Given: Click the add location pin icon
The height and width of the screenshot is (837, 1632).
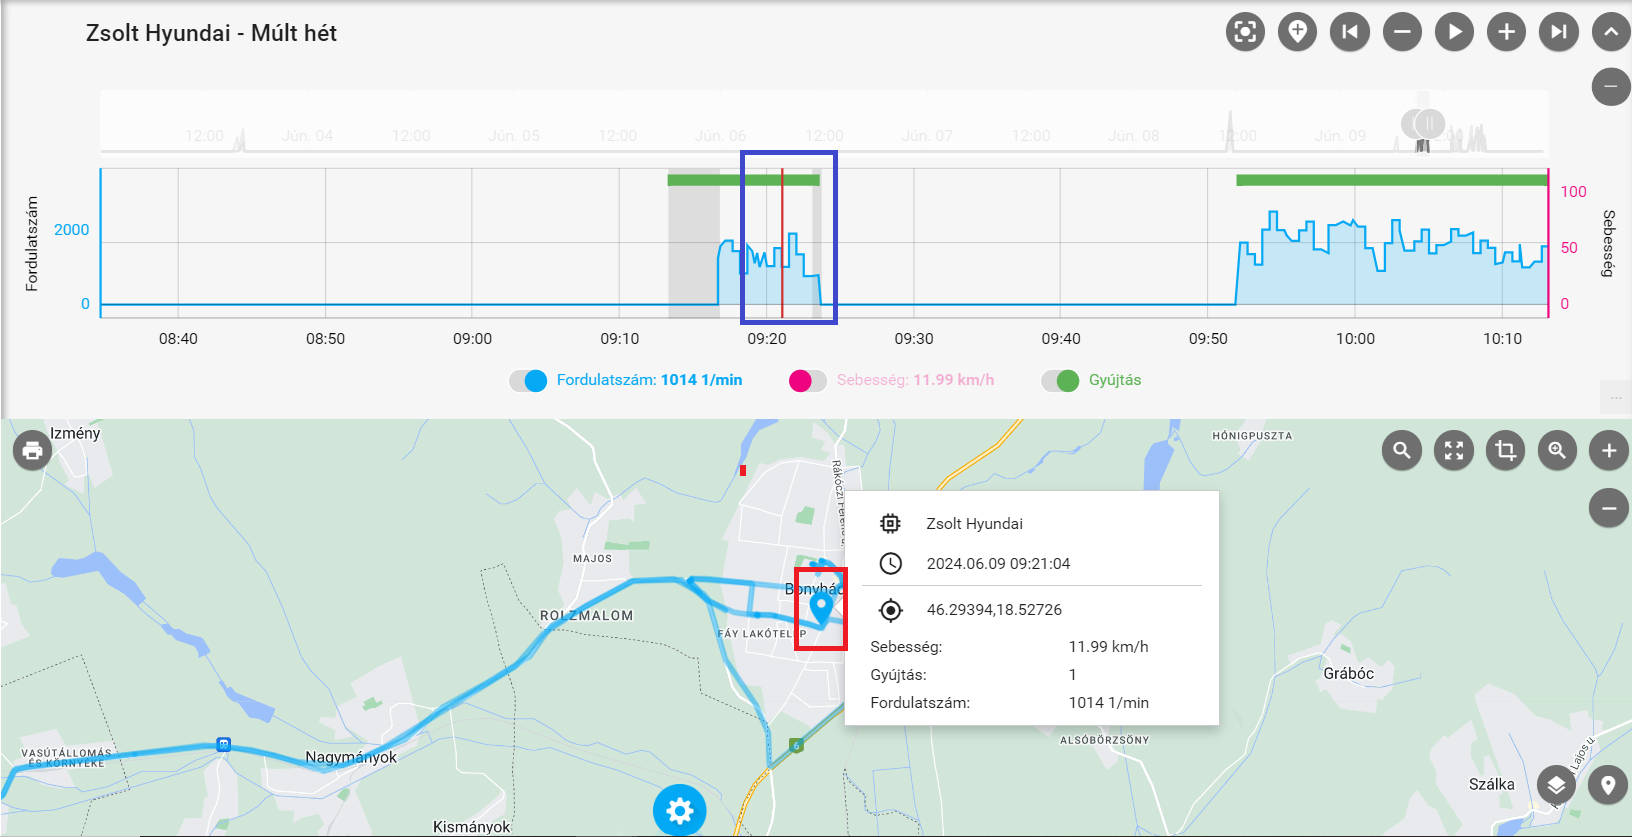Looking at the screenshot, I should (1297, 32).
